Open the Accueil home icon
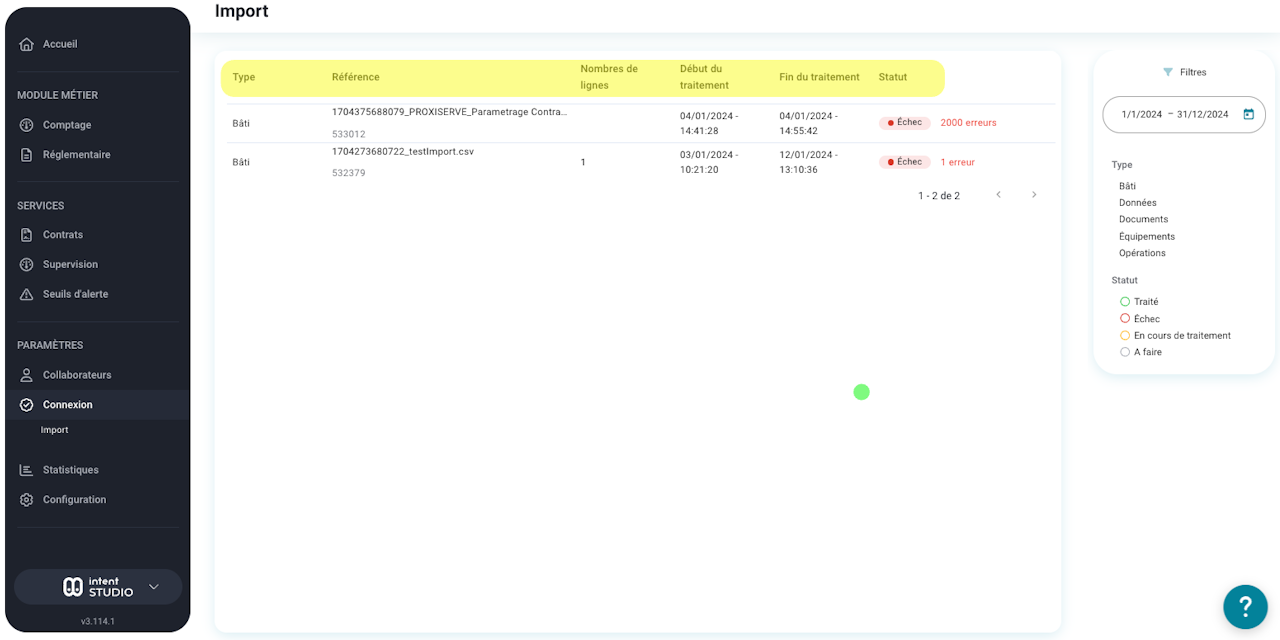Viewport: 1280px width, 640px height. pyautogui.click(x=27, y=44)
